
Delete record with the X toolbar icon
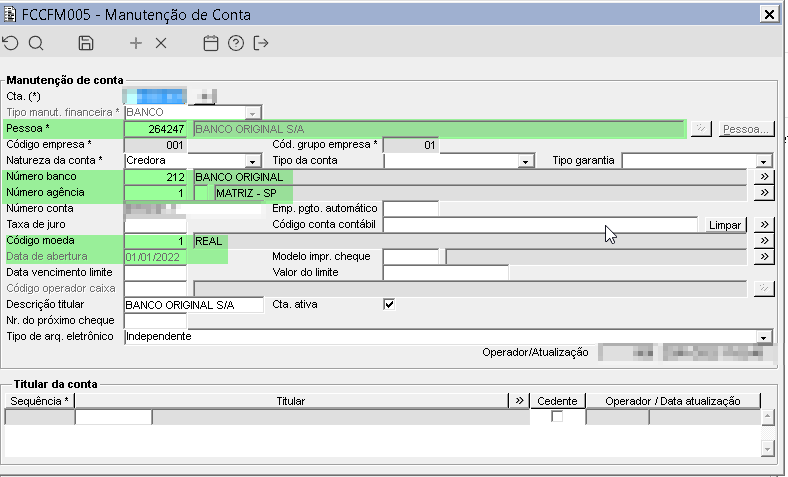[x=161, y=43]
